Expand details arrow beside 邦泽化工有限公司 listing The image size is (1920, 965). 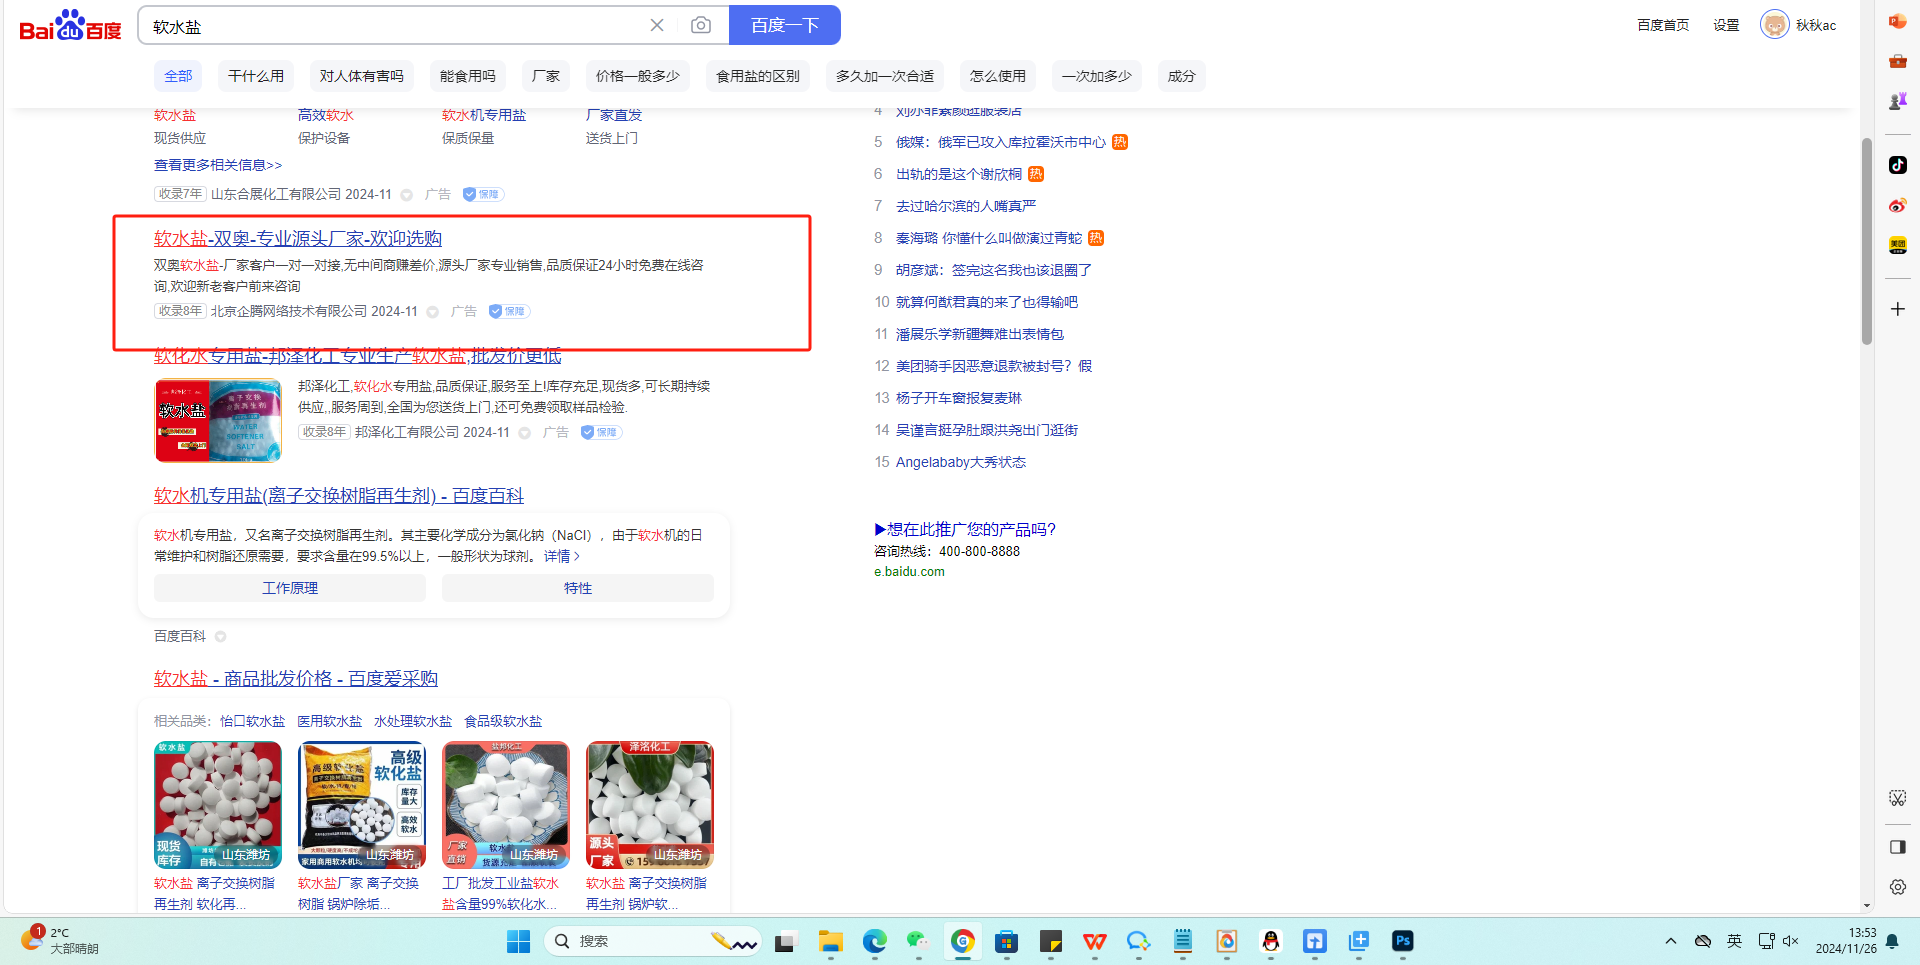pyautogui.click(x=525, y=433)
